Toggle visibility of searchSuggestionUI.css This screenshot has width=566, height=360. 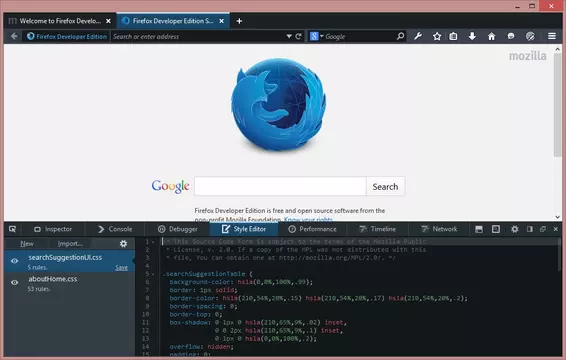[14, 261]
